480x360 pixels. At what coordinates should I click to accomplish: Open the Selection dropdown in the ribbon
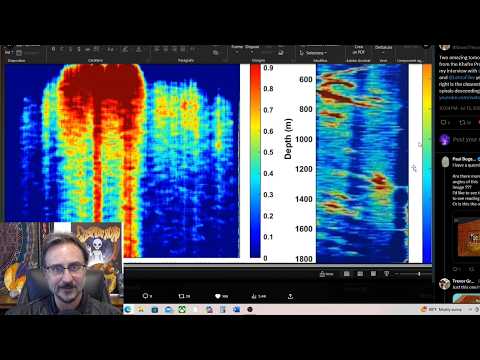coord(313,53)
